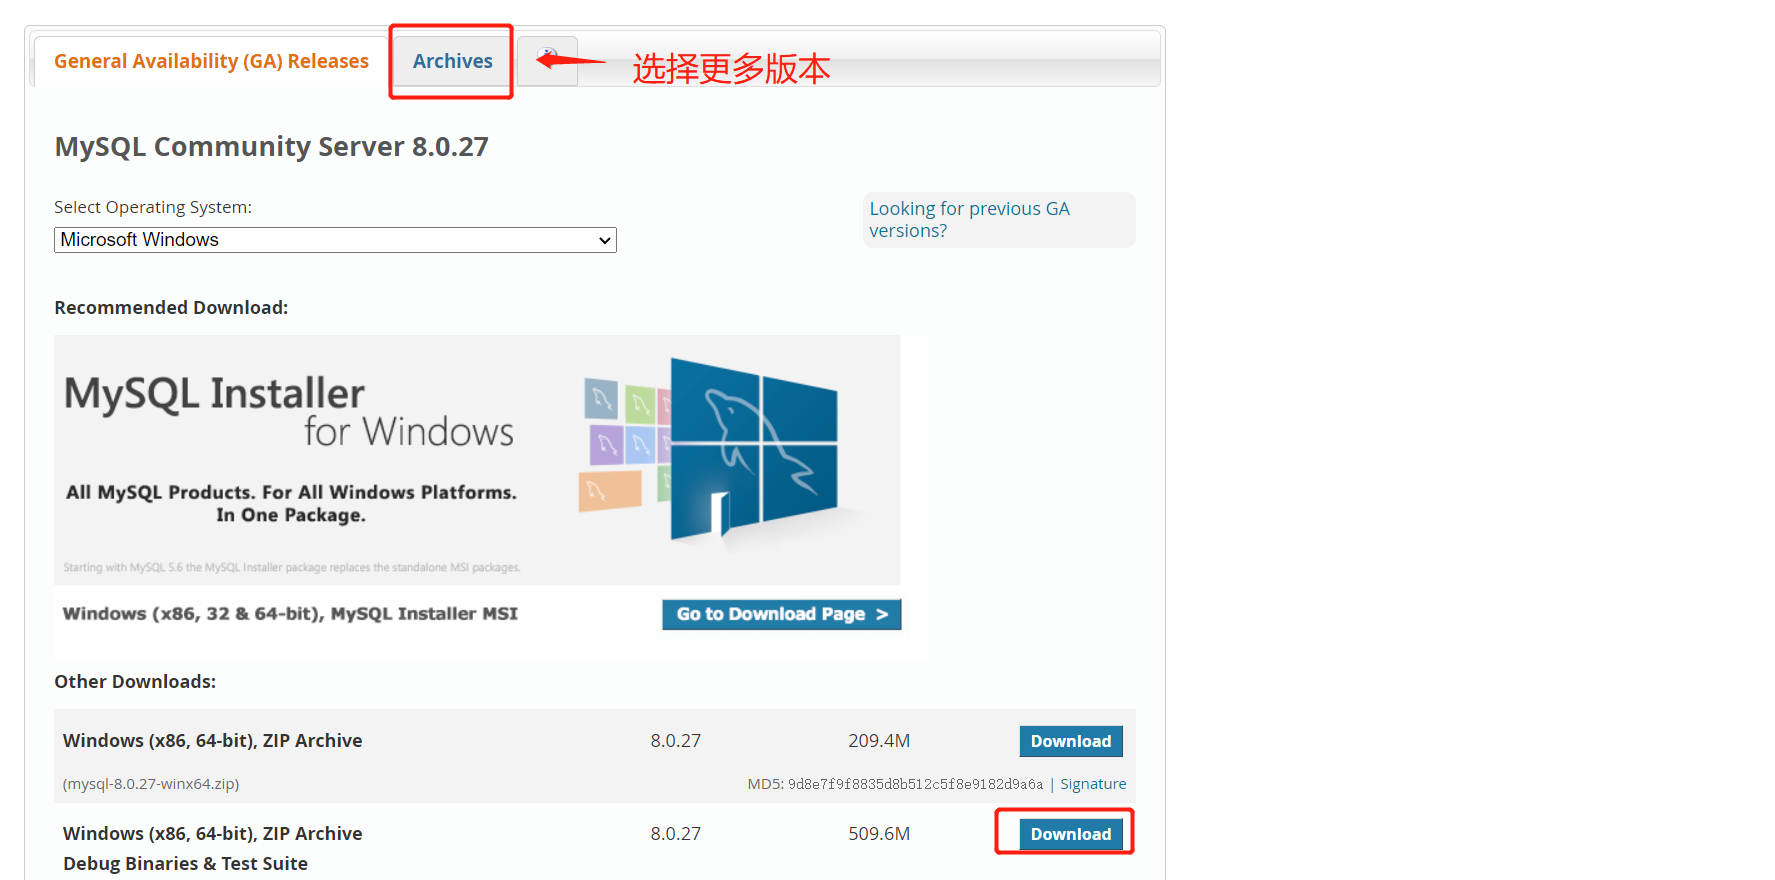The height and width of the screenshot is (880, 1775).
Task: Switch to the Archives tab
Action: (452, 61)
